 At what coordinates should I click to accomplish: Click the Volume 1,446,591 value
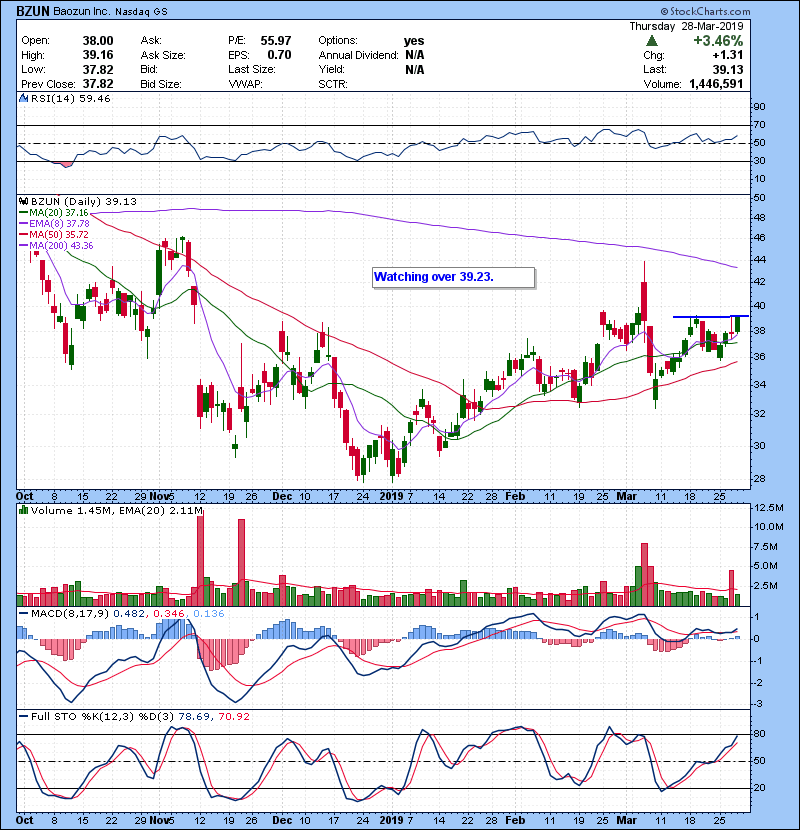716,84
